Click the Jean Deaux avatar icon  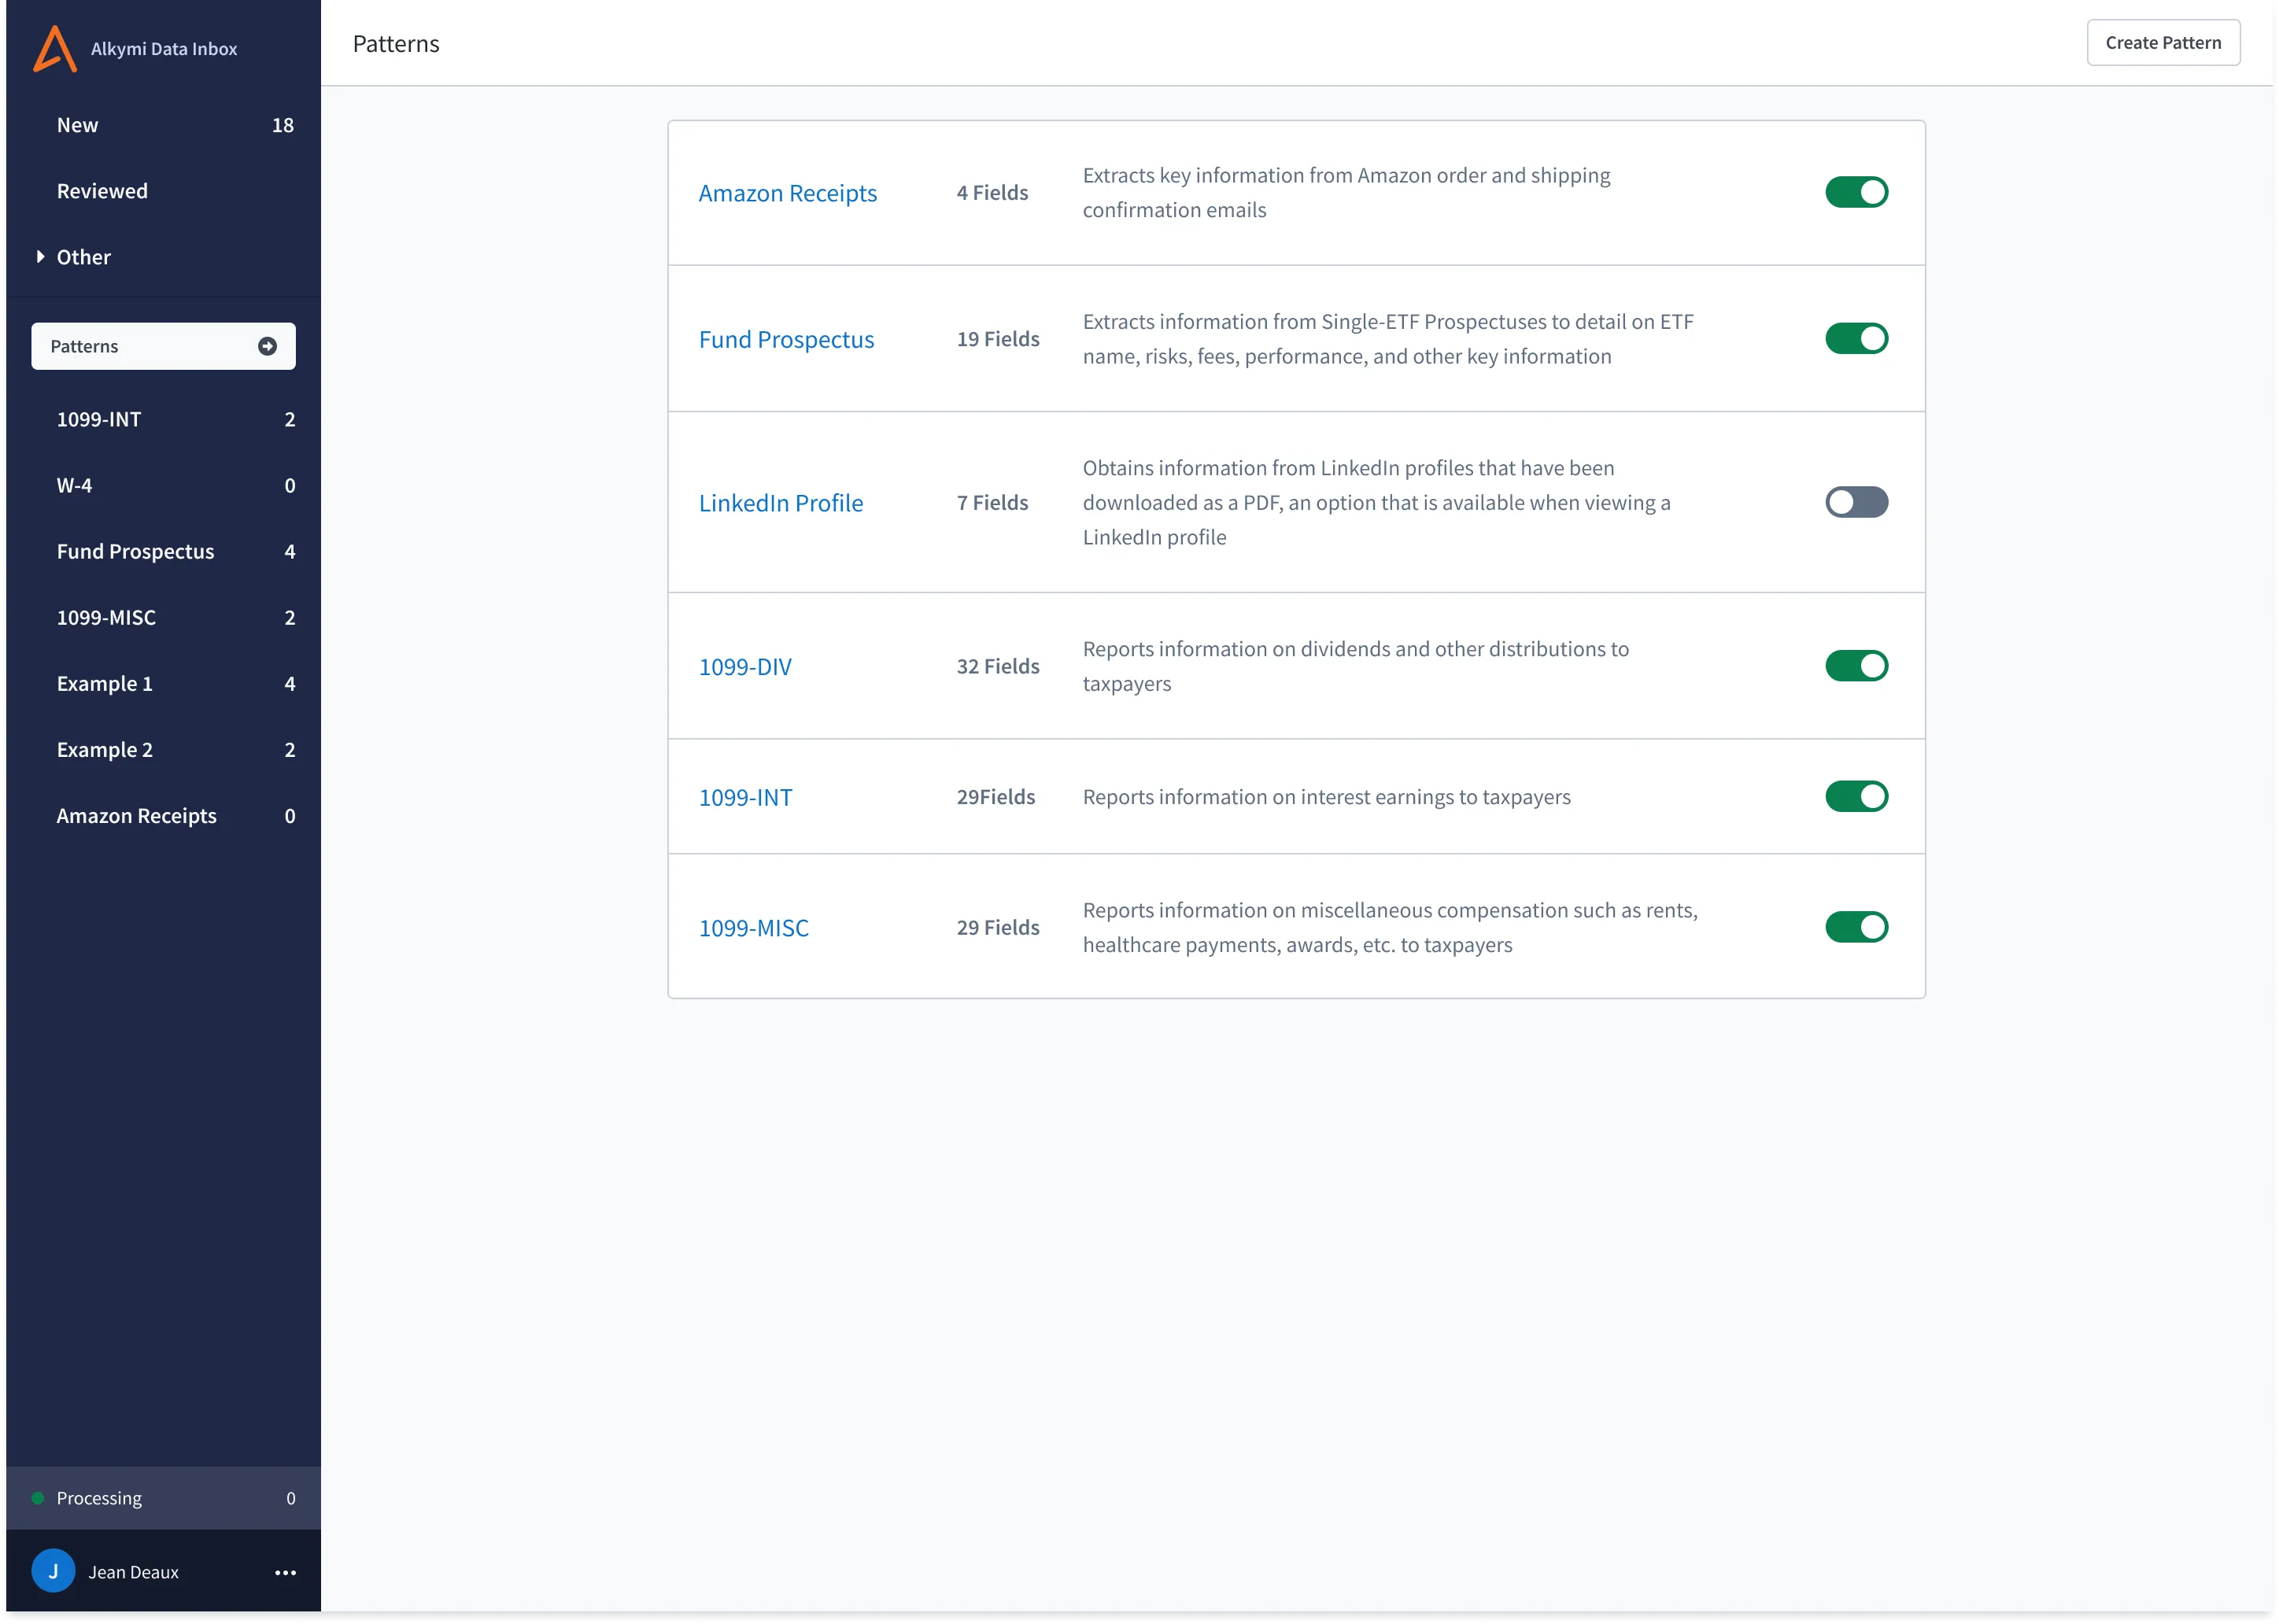click(53, 1571)
